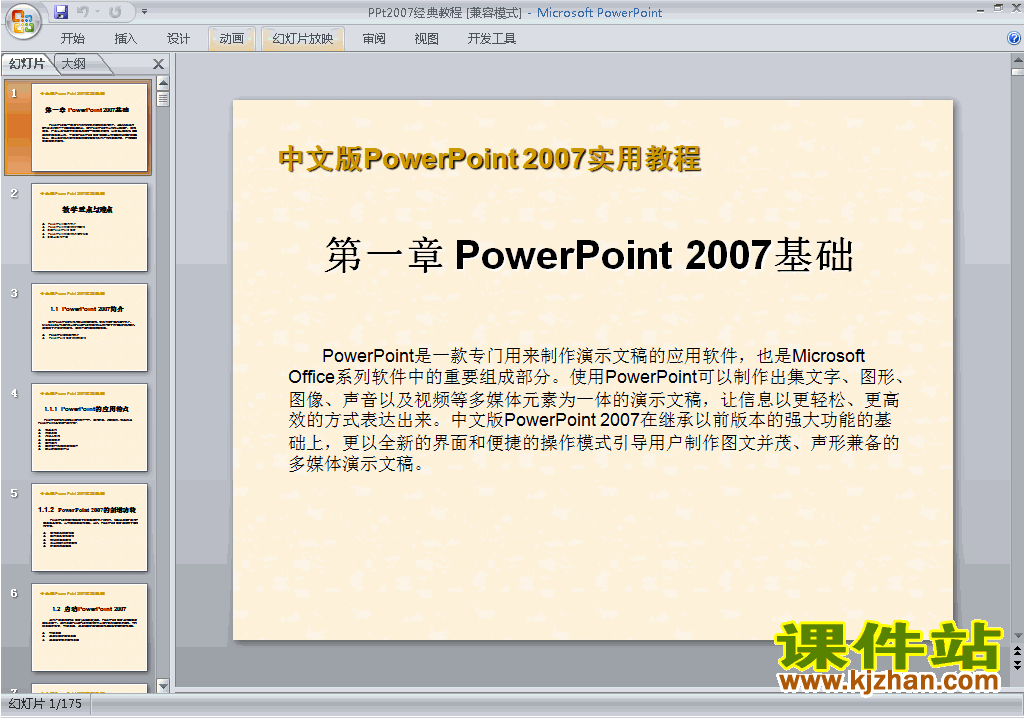The image size is (1024, 718).
Task: Select slide 5 thumbnail 1.1.2
Action: [x=89, y=527]
